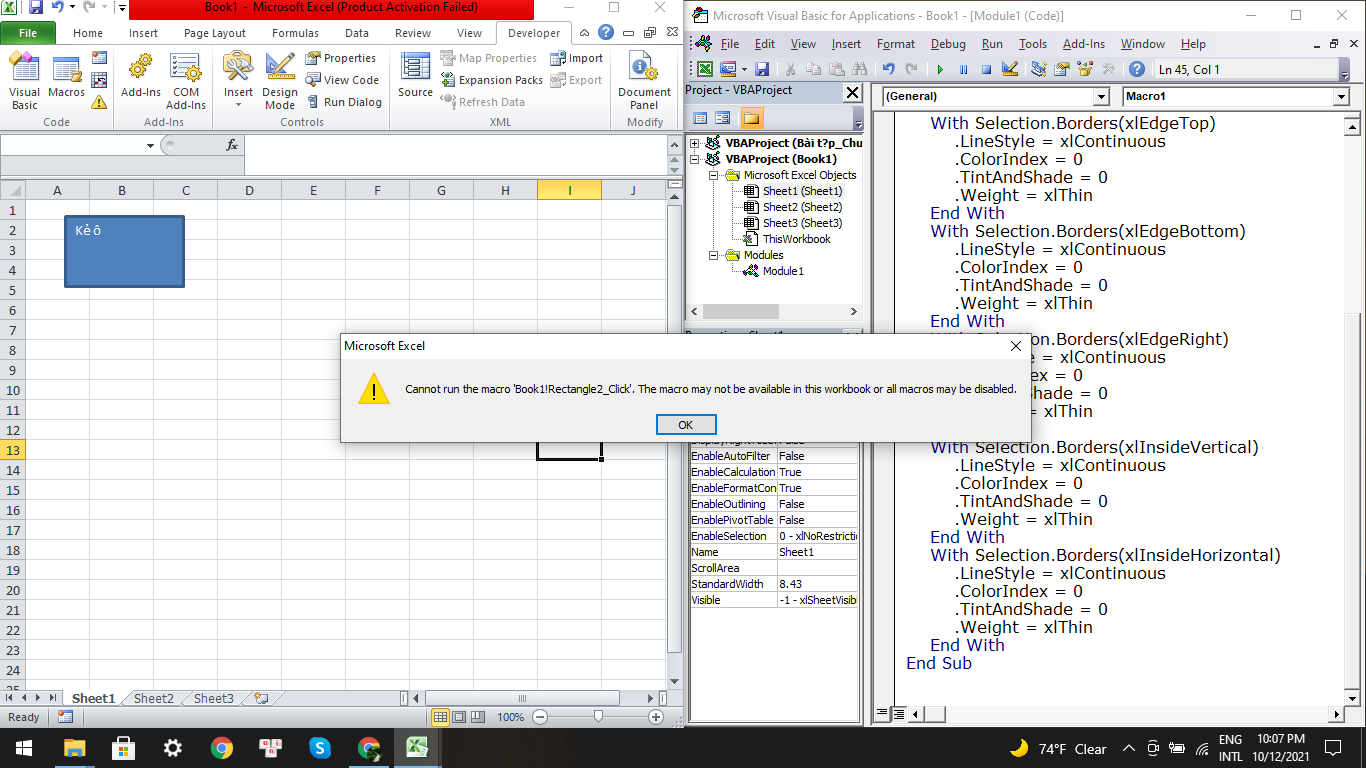This screenshot has width=1366, height=768.
Task: Open Customize Quick Access Toolbar dropdown
Action: point(122,8)
